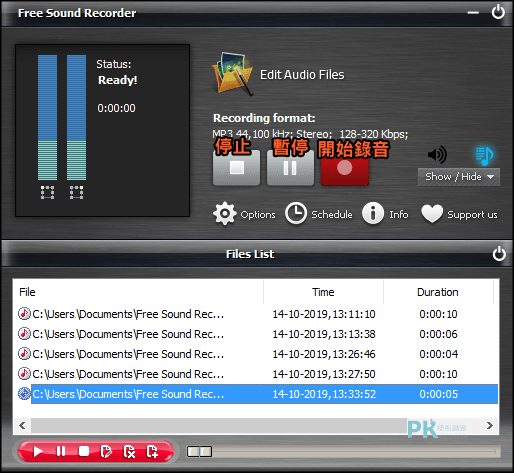
Task: Open Options gear icon
Action: coord(225,213)
